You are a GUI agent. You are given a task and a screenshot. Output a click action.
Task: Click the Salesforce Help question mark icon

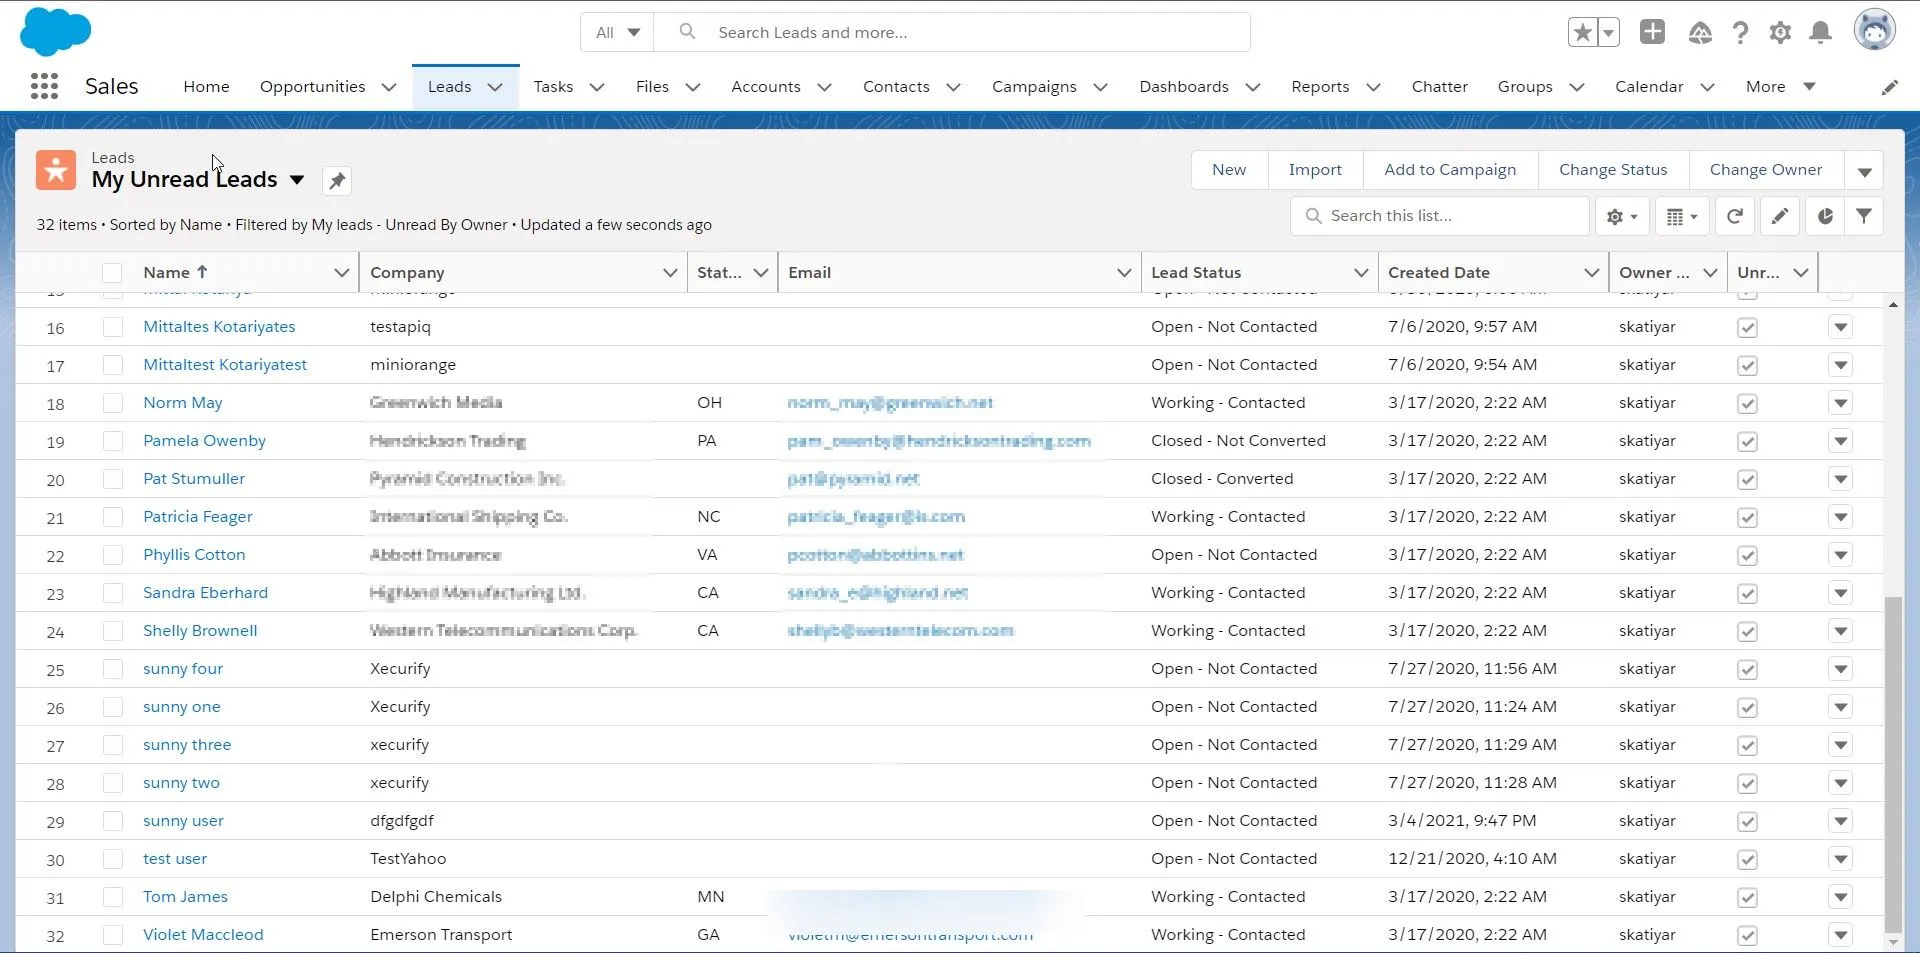[x=1740, y=32]
